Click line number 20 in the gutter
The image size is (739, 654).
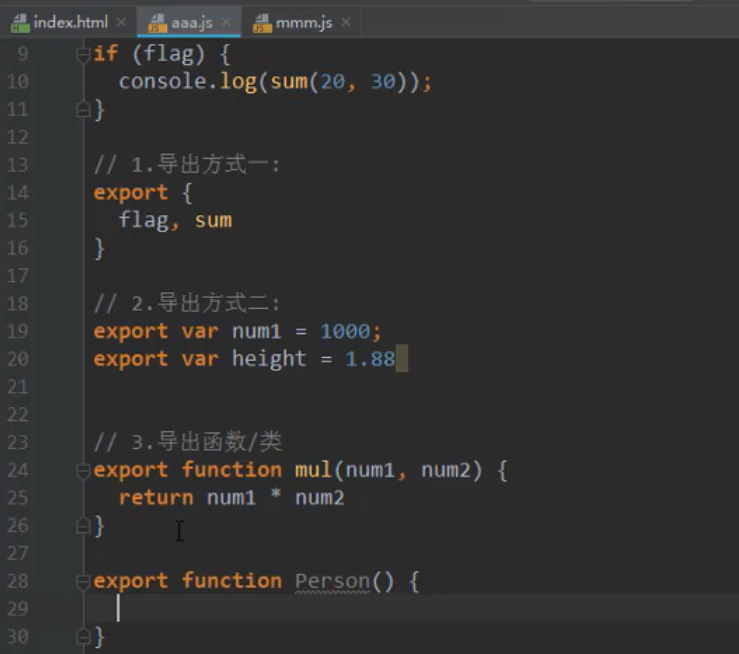(18, 360)
